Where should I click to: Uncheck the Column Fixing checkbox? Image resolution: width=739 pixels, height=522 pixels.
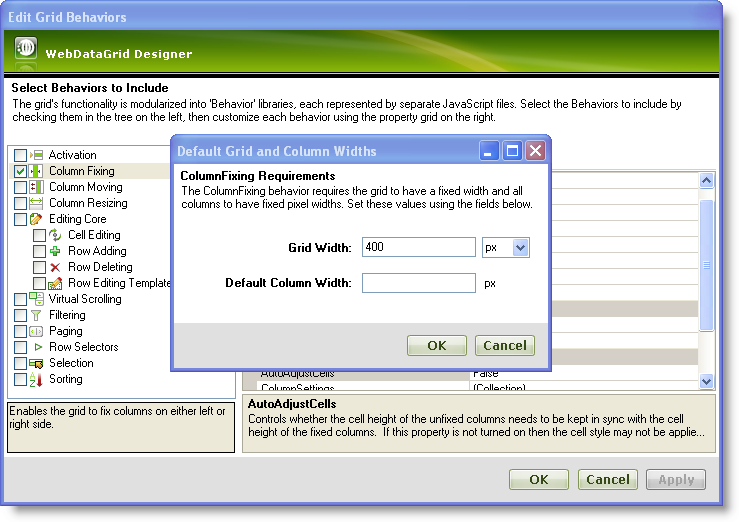(20, 171)
